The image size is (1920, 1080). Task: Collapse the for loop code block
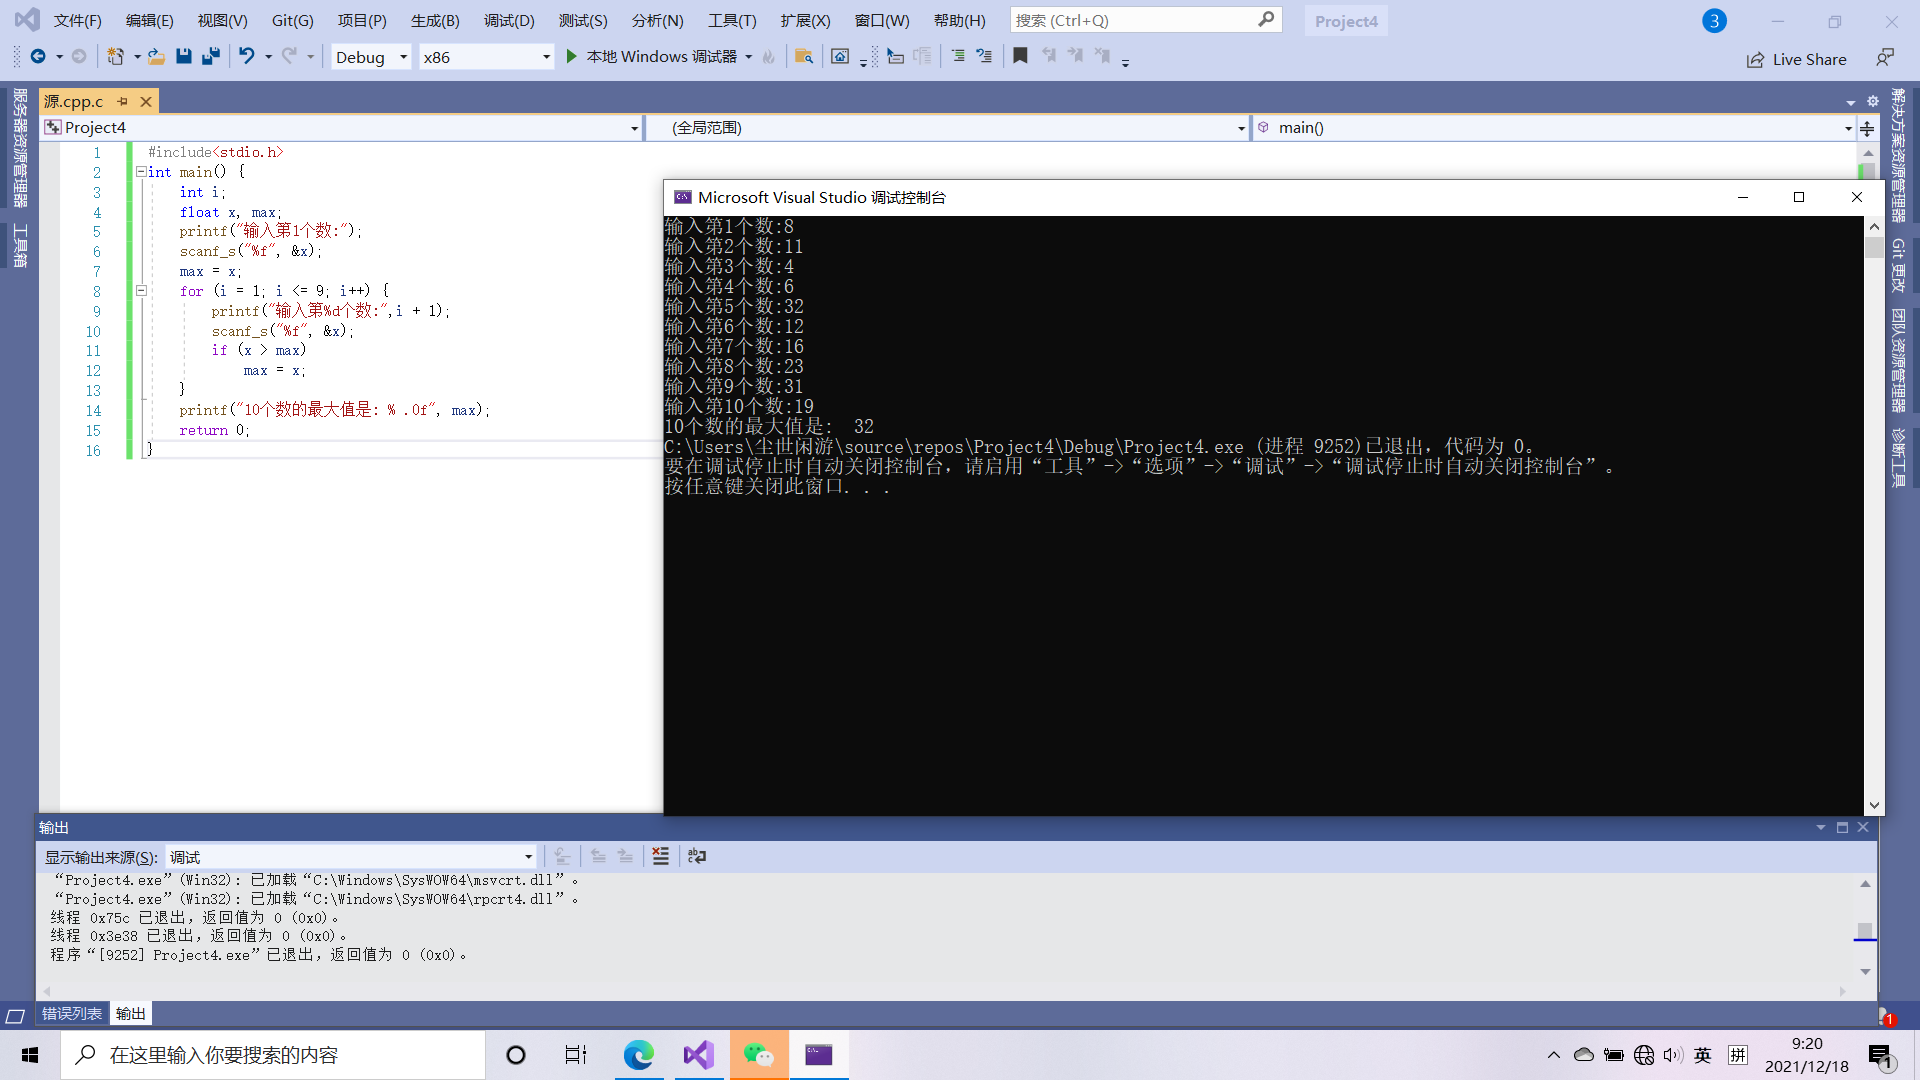(x=141, y=291)
